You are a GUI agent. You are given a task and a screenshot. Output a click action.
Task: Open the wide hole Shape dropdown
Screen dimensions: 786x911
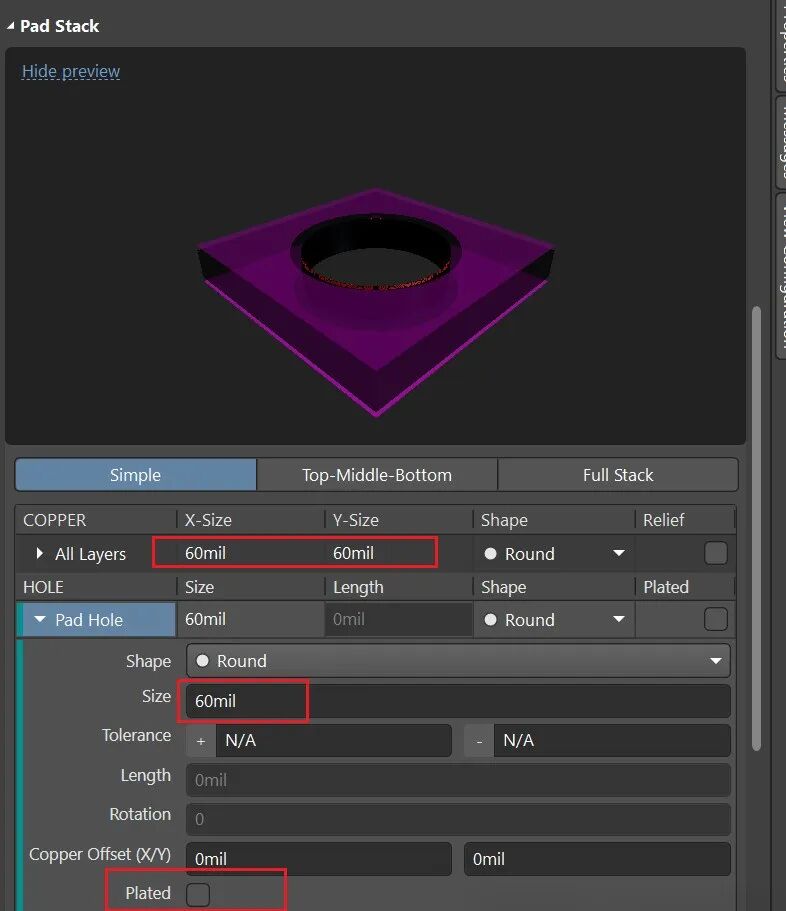click(x=458, y=661)
